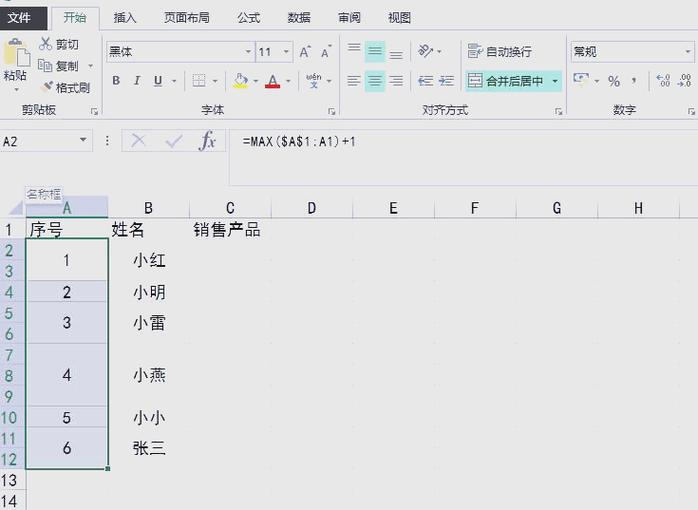Apply cell borders
Screen dimensions: 698x510
tap(199, 81)
